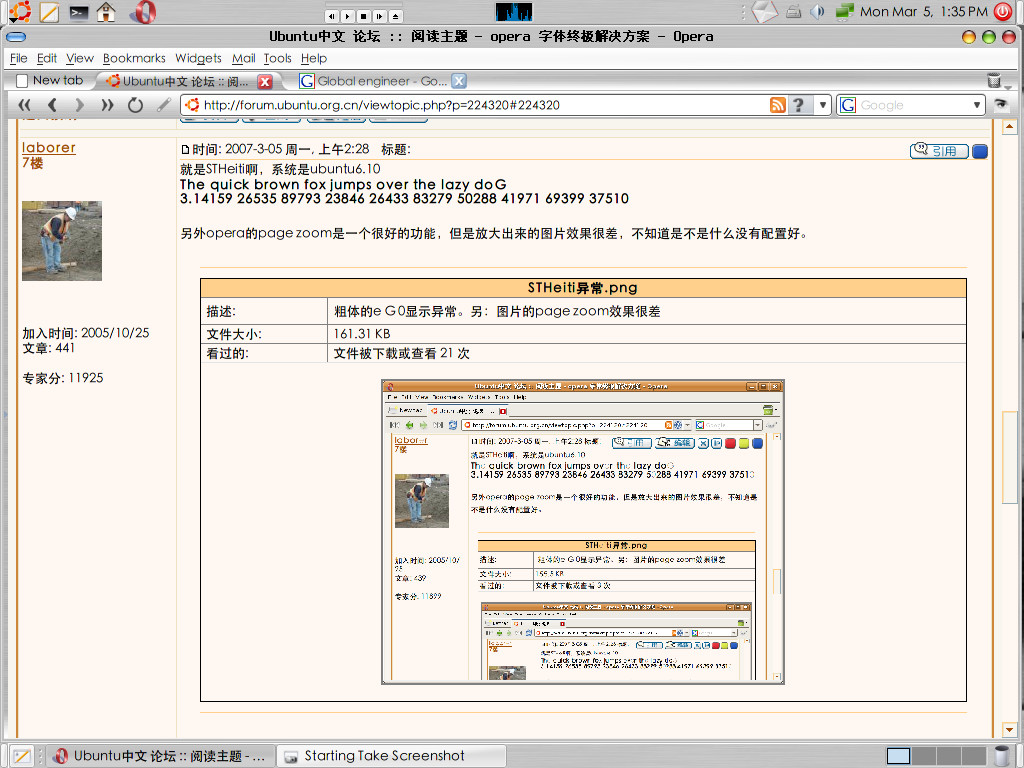1024x768 pixels.
Task: Click the scrollbar up arrow
Action: pos(1010,127)
